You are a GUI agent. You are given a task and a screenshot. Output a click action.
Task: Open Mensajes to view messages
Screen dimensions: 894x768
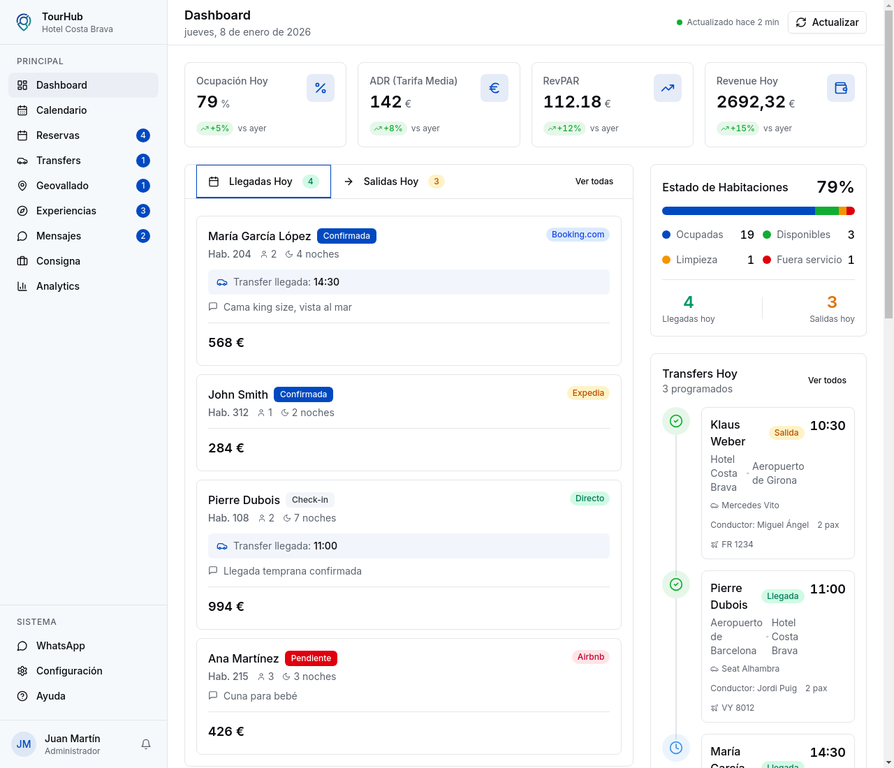tap(61, 236)
